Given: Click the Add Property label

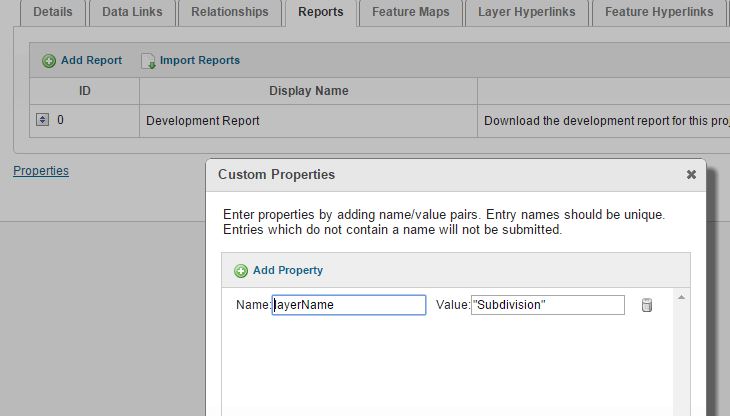Looking at the screenshot, I should point(288,270).
